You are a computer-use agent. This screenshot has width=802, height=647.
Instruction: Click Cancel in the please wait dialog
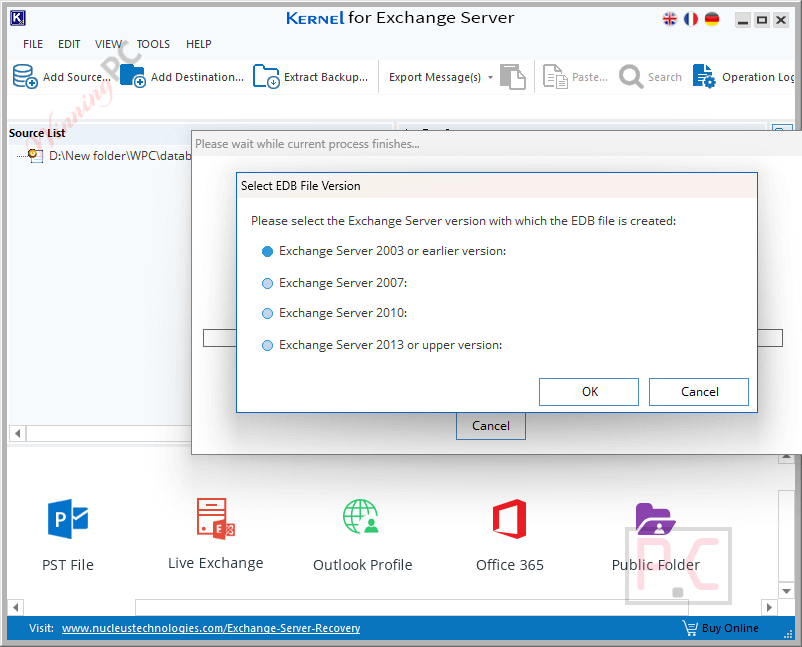tap(491, 426)
